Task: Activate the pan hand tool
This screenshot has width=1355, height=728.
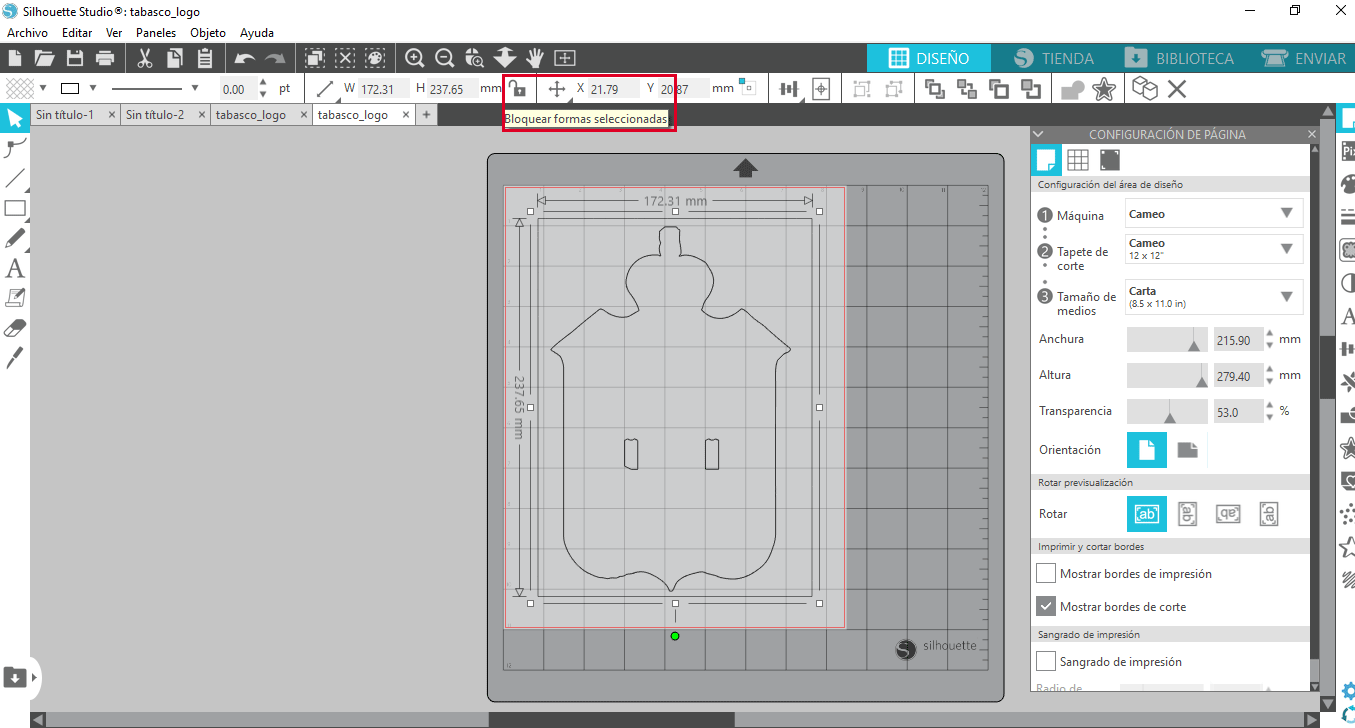Action: point(535,59)
